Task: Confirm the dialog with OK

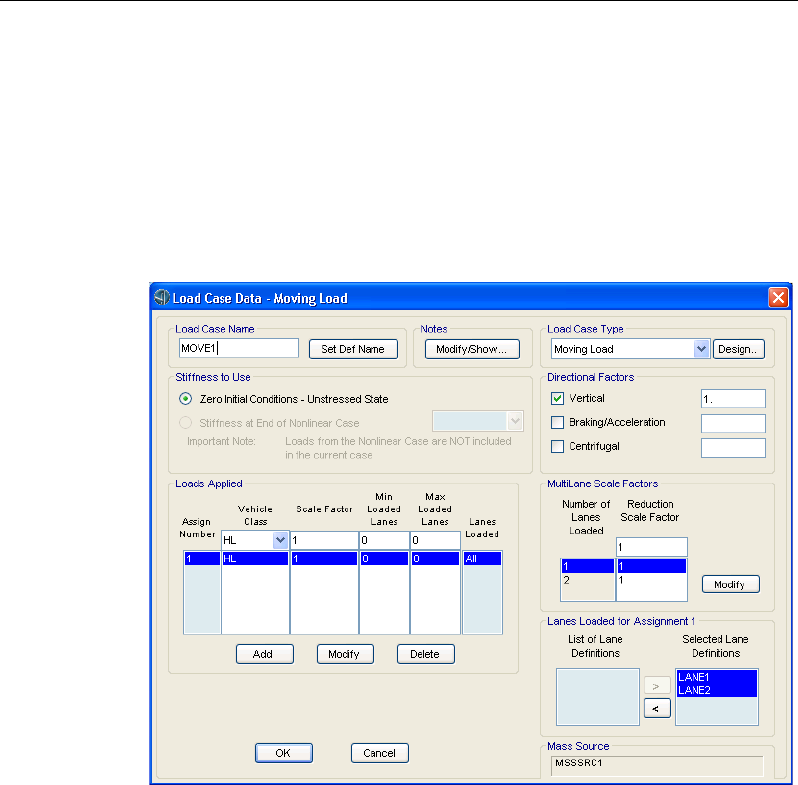Action: point(283,753)
